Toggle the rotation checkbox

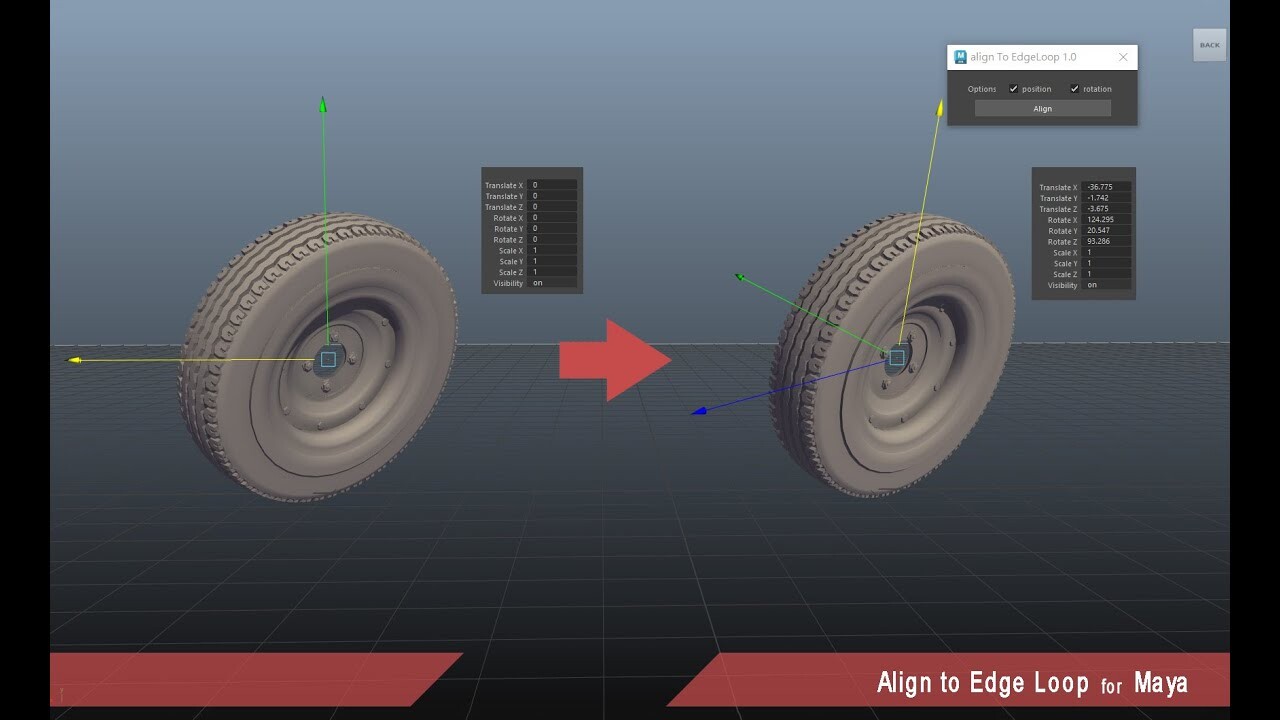tap(1075, 89)
